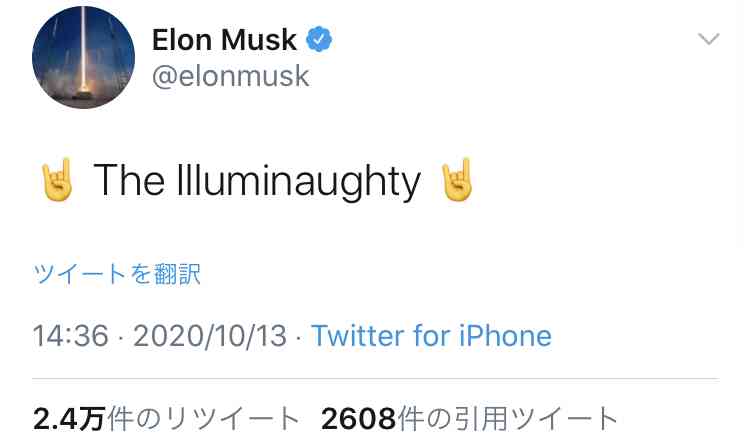Click the dot between time and date

pyautogui.click(x=121, y=336)
